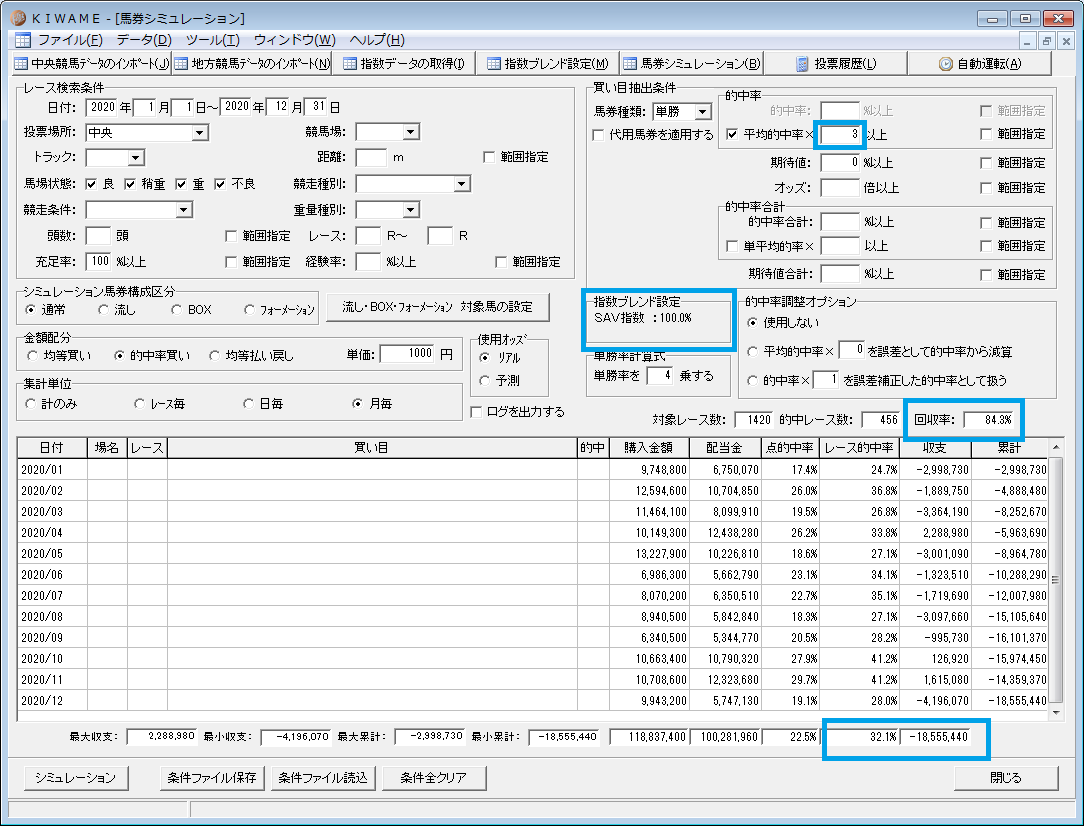The image size is (1084, 826).
Task: Toggle the 稍重 track condition checkbox
Action: [x=130, y=184]
